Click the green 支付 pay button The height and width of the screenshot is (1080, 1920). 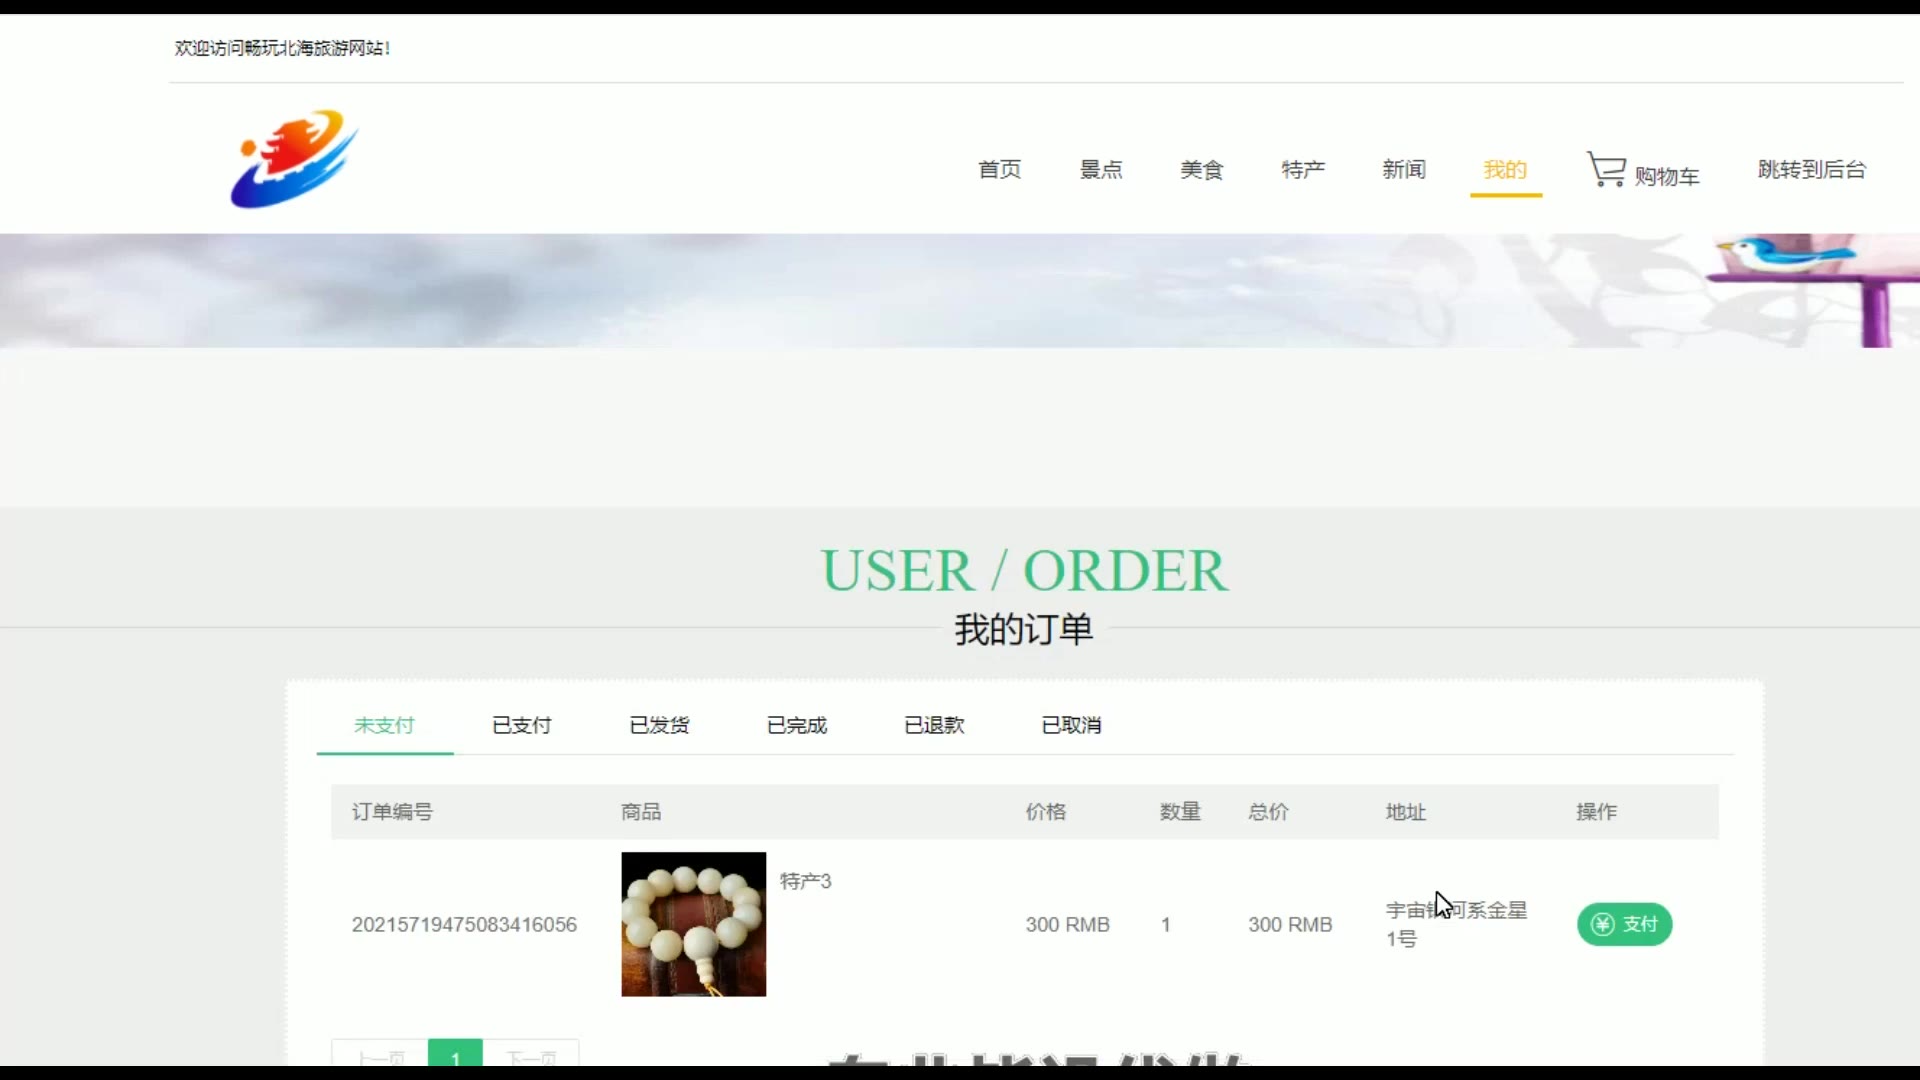coord(1624,924)
